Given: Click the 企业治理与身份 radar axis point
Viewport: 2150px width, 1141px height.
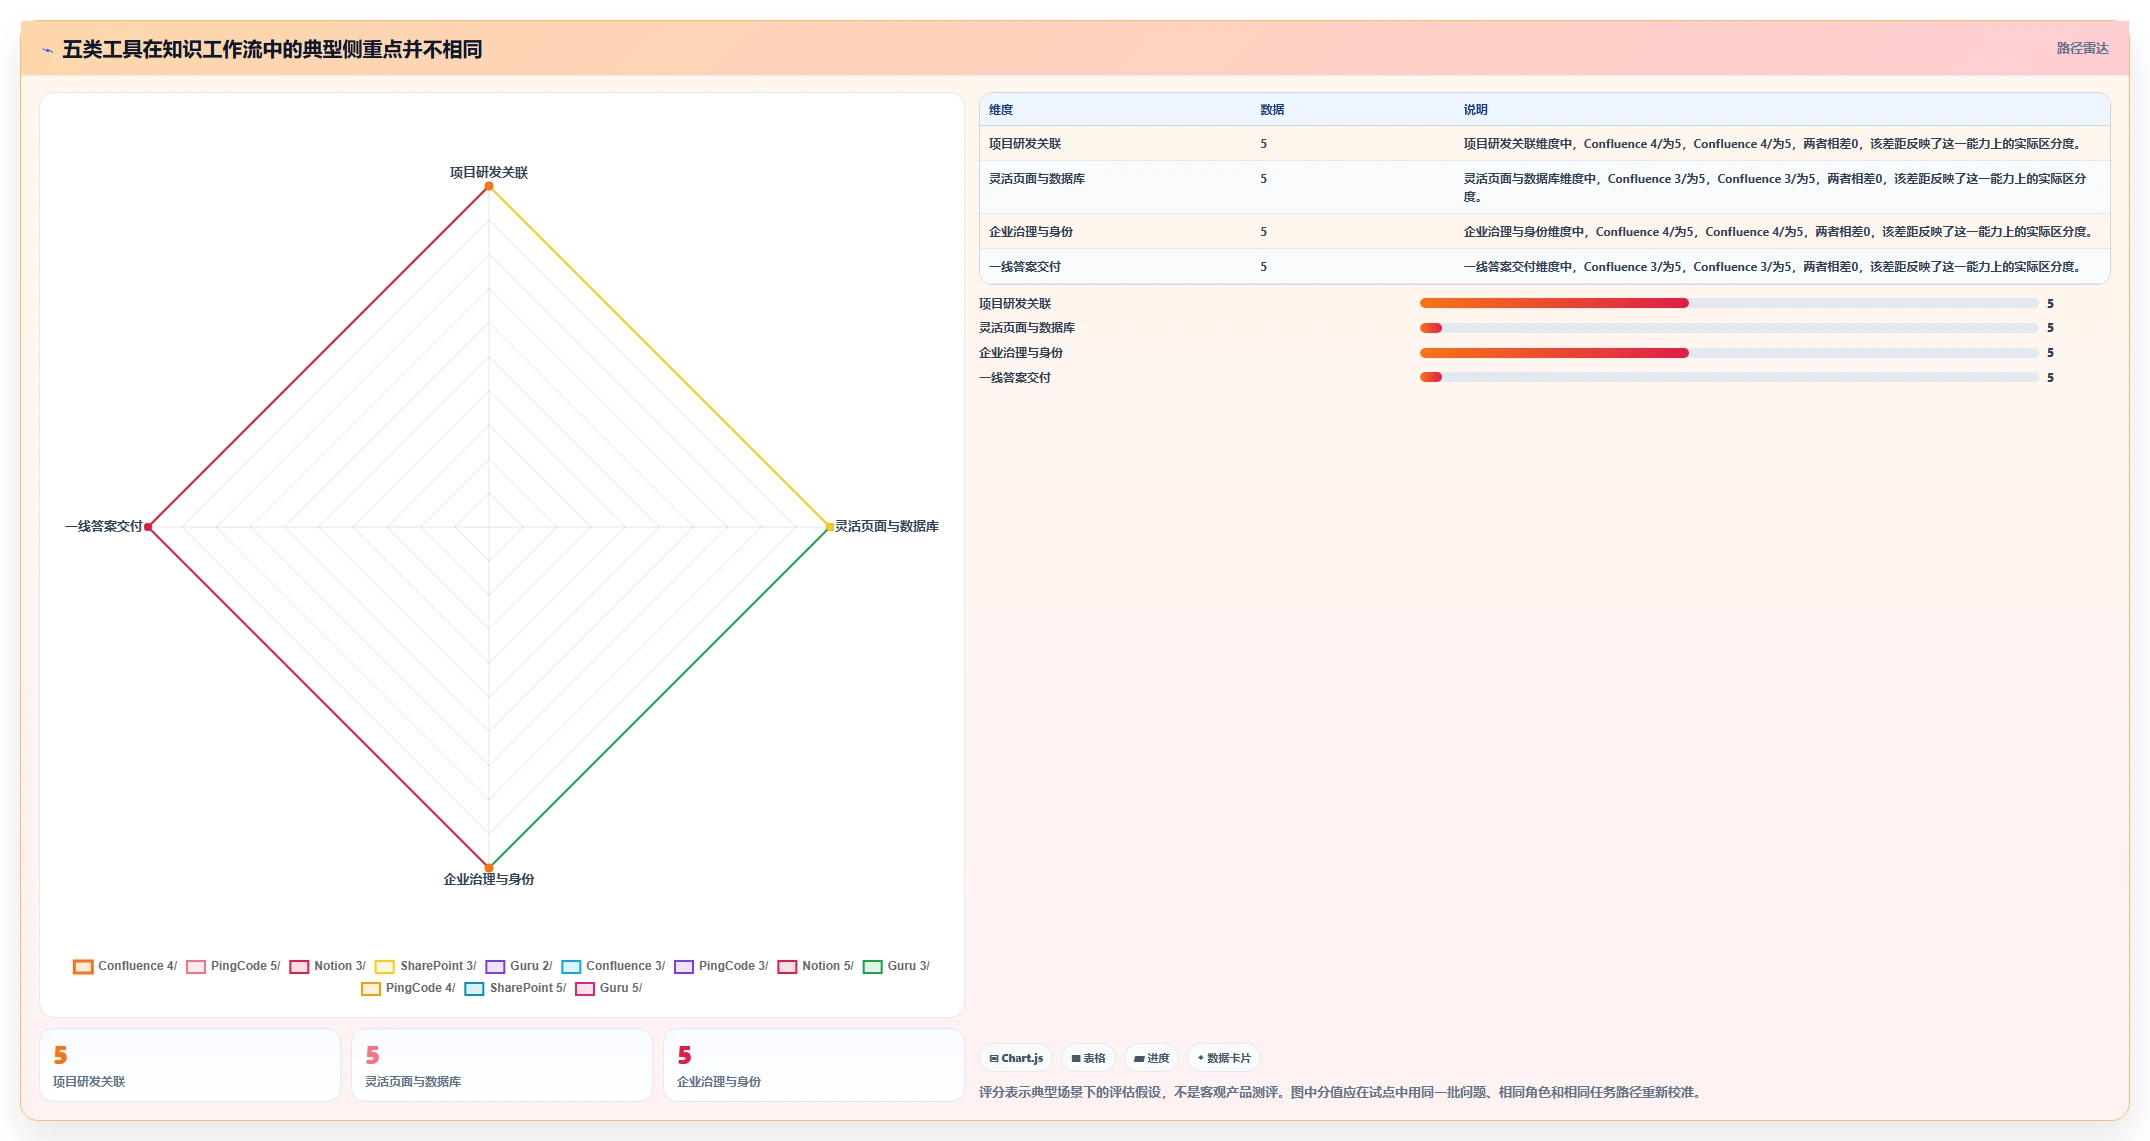Looking at the screenshot, I should (x=489, y=867).
